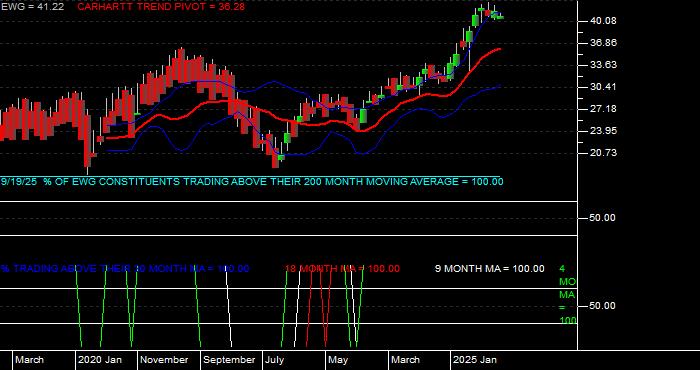Select the green 4 MO MA = 100 label
The height and width of the screenshot is (370, 700).
tap(567, 295)
